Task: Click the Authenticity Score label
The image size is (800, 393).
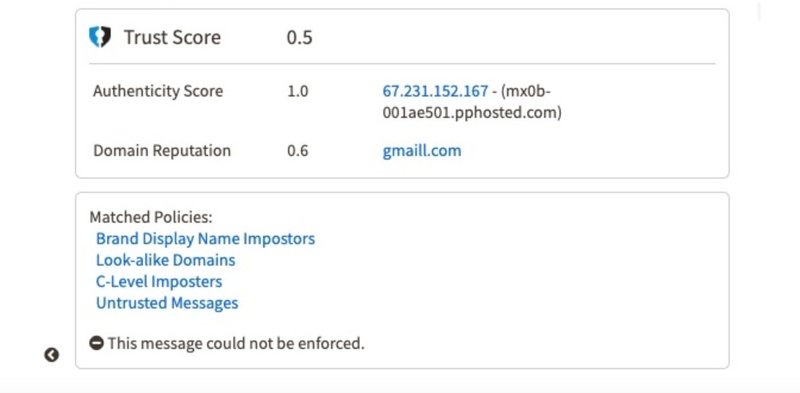Action: point(158,91)
